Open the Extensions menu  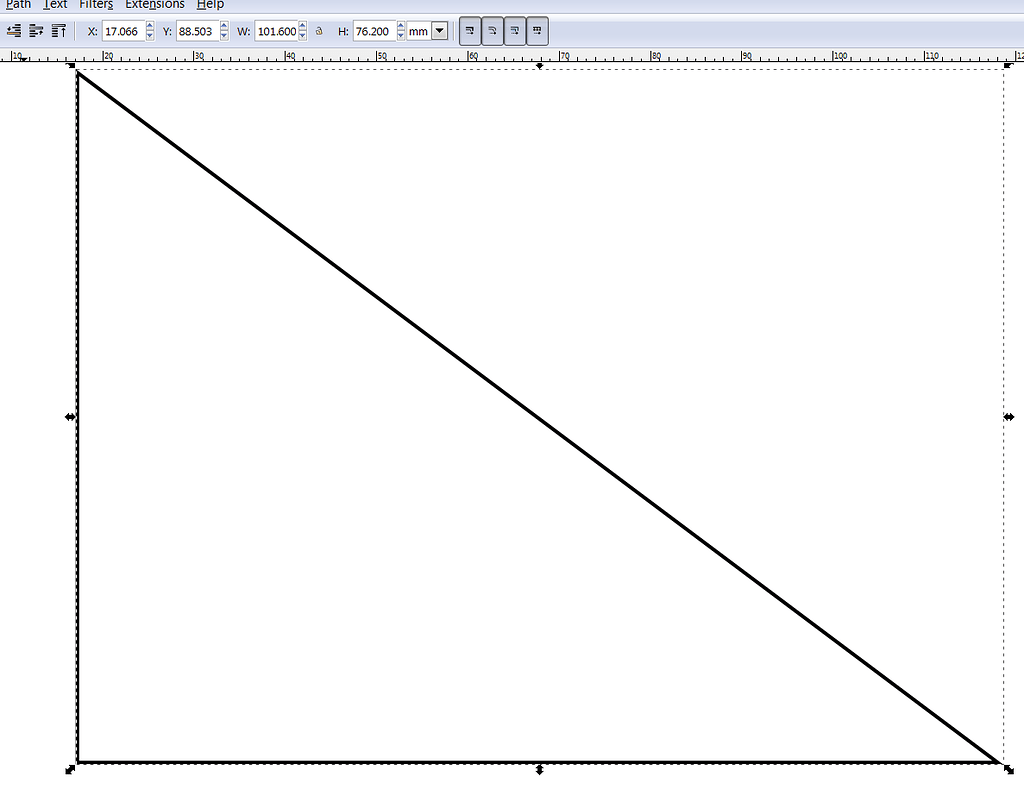[x=154, y=5]
